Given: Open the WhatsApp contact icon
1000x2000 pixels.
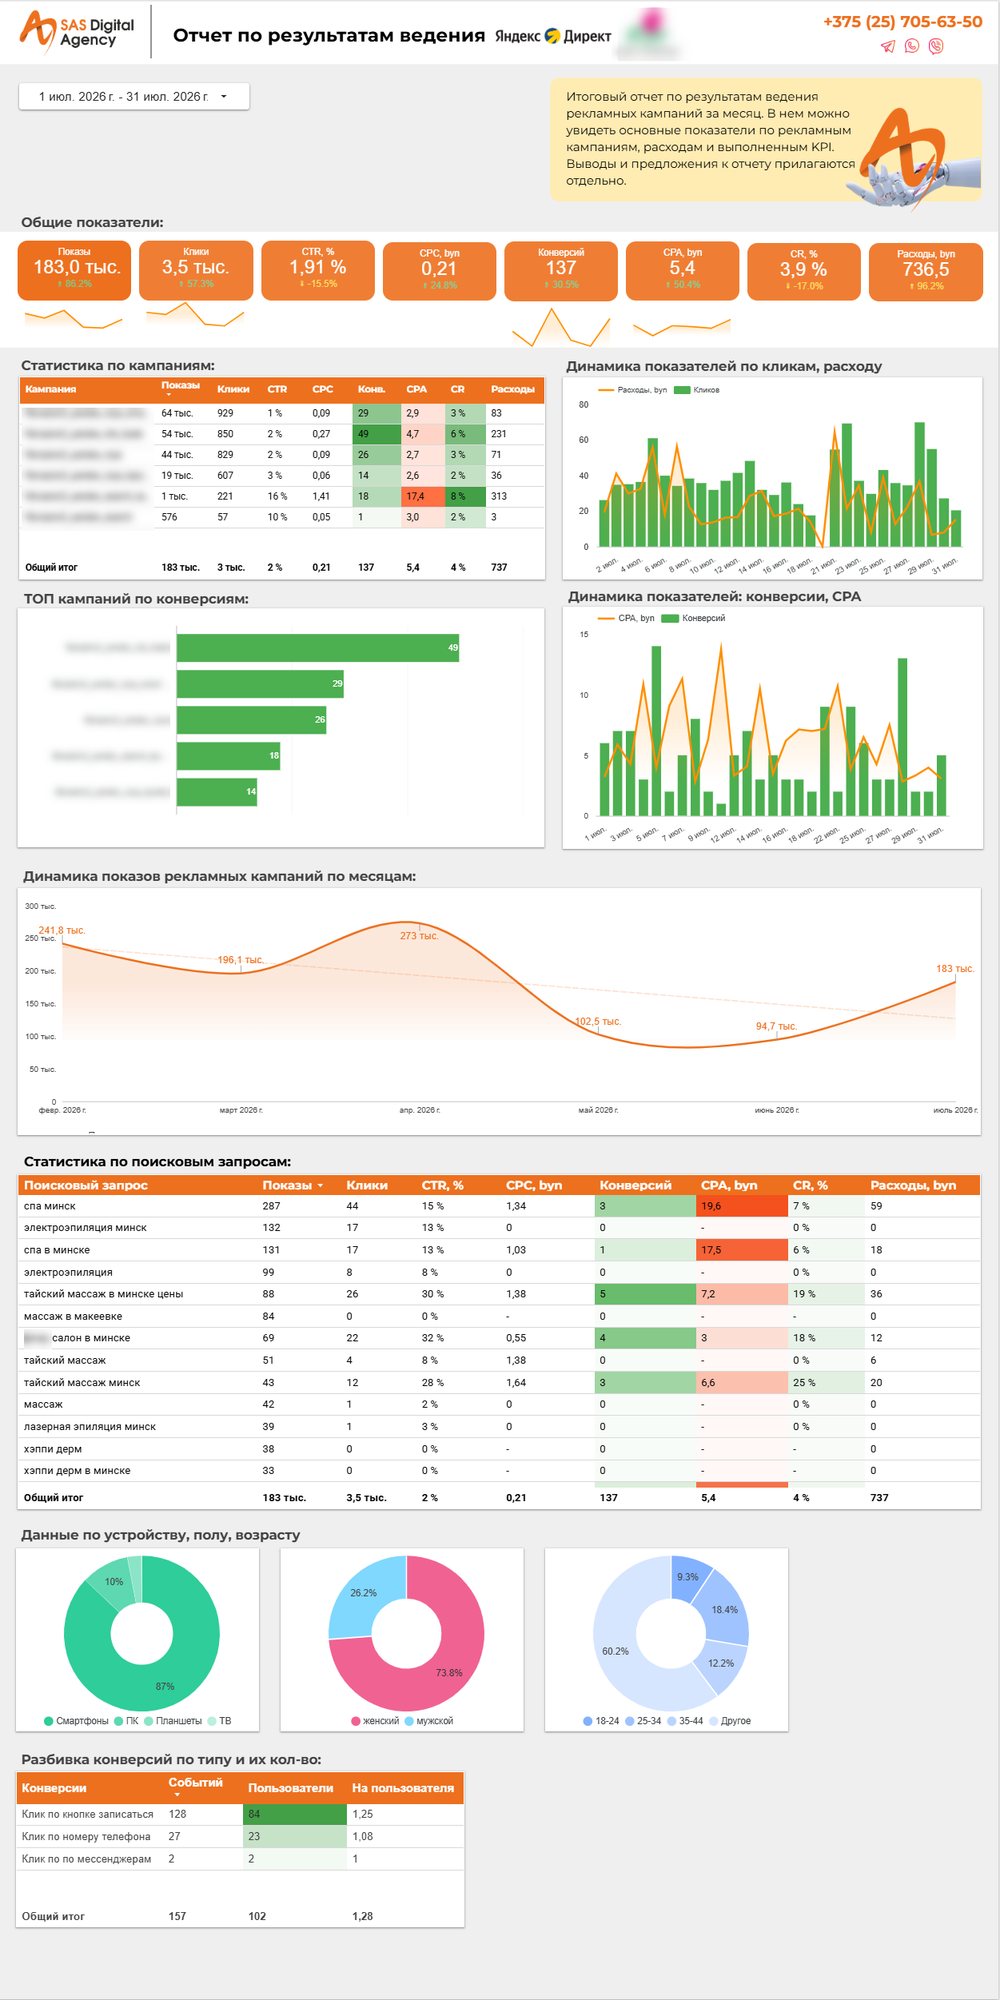Looking at the screenshot, I should pos(912,46).
